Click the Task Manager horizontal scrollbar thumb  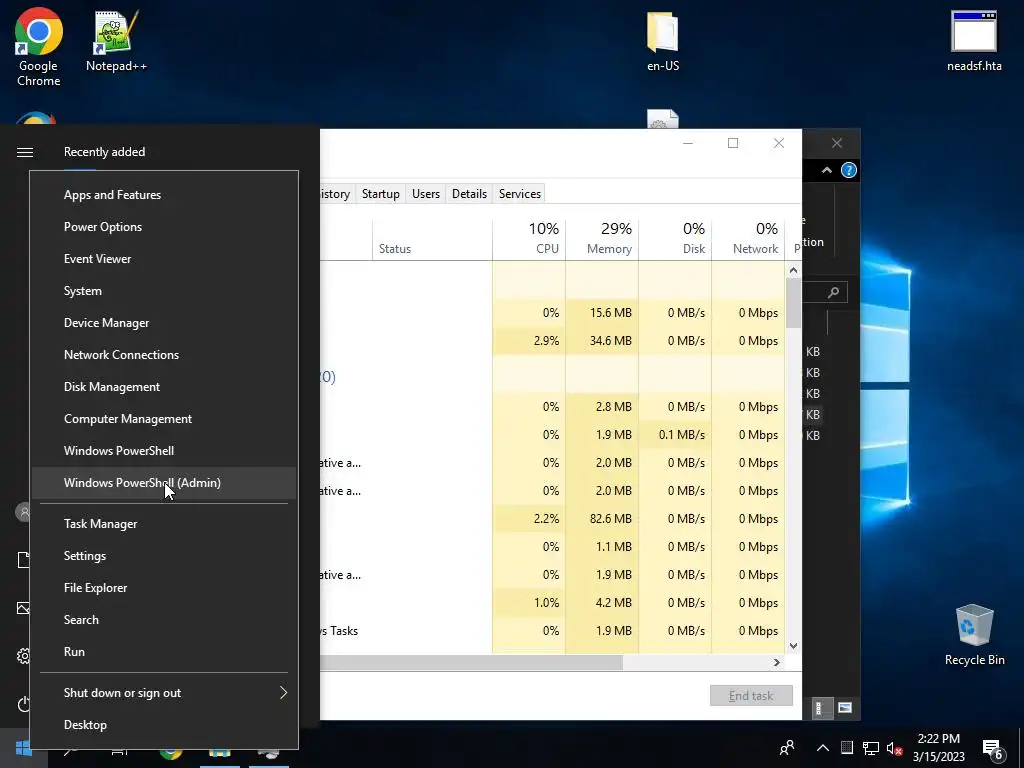coord(471,662)
